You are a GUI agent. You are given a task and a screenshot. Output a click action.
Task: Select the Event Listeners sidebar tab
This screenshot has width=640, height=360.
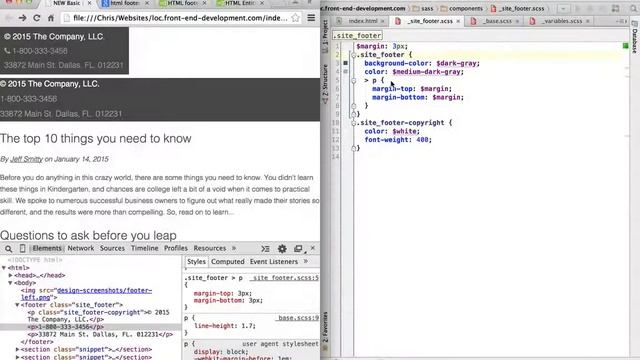click(x=274, y=262)
